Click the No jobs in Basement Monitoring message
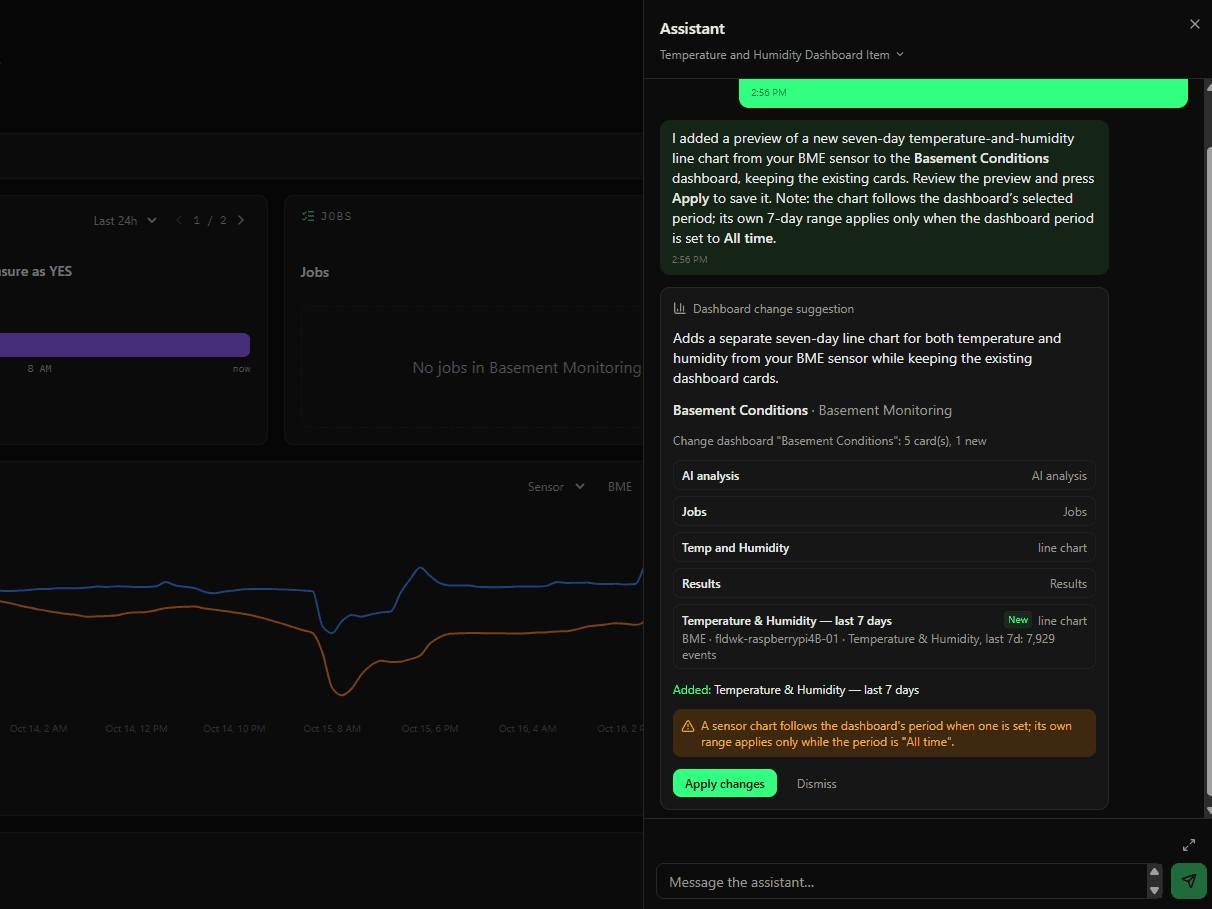This screenshot has width=1212, height=909. tap(527, 368)
